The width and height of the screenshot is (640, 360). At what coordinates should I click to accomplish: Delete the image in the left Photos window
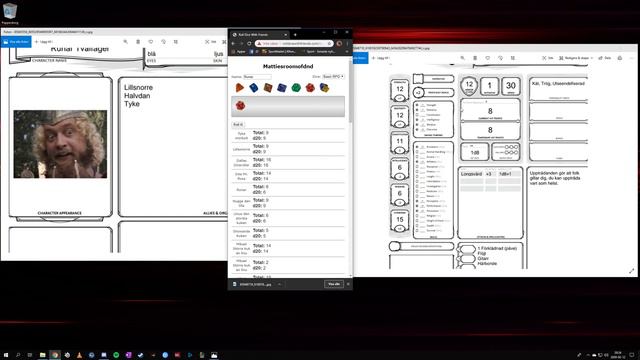click(x=138, y=42)
